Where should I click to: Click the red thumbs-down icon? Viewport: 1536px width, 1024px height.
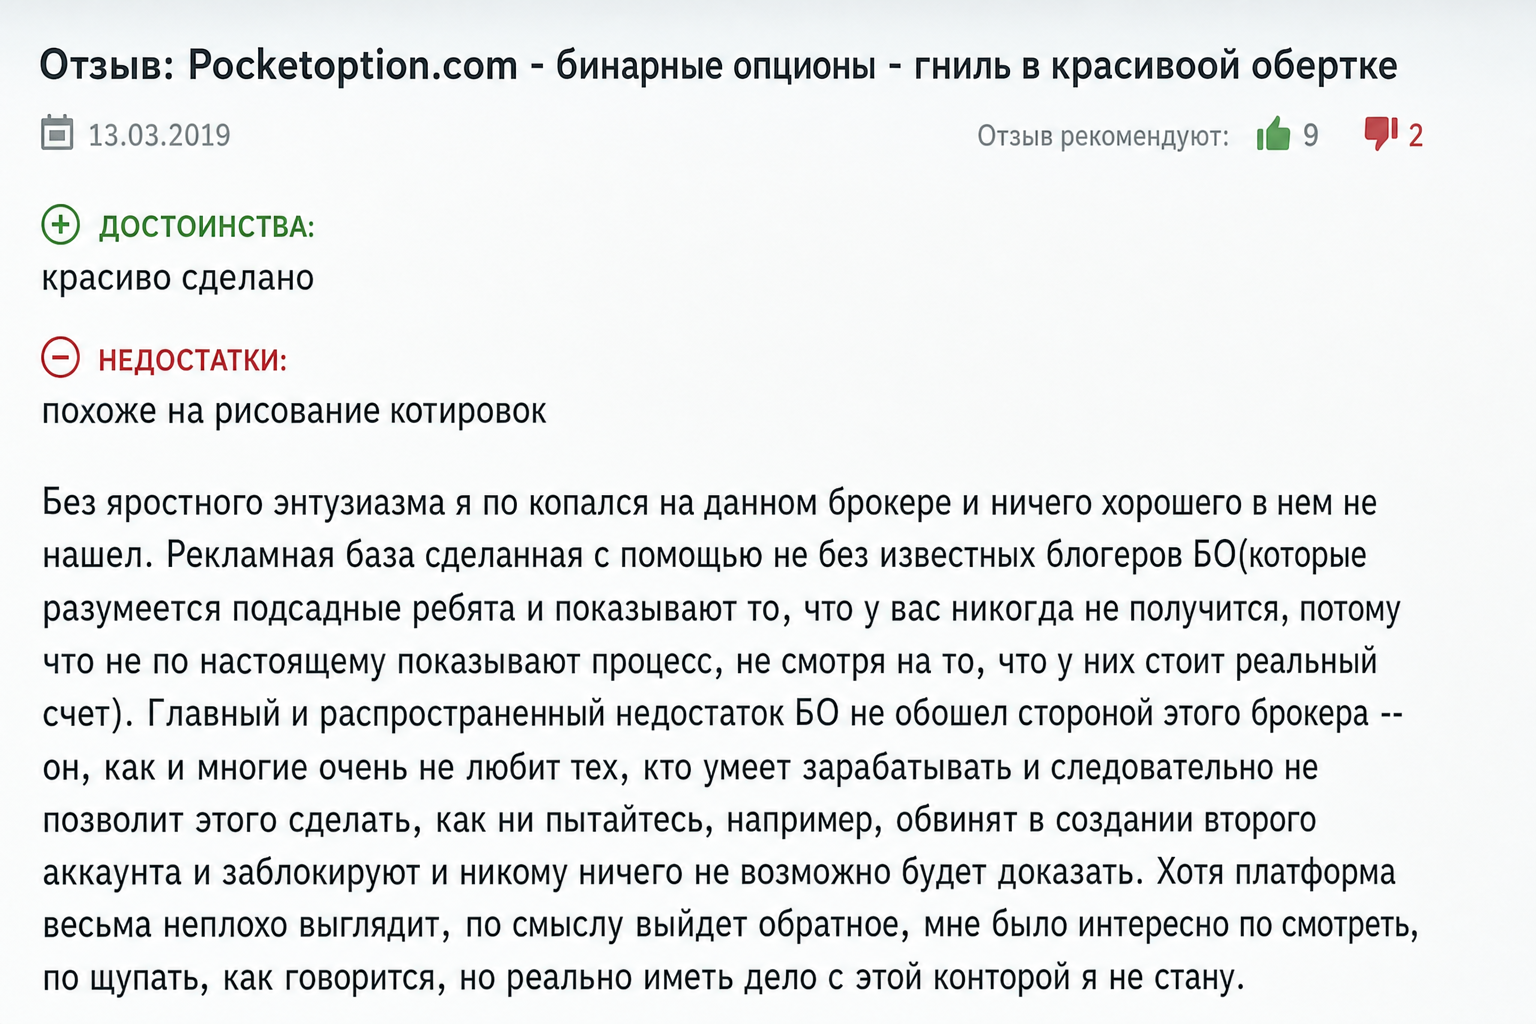coord(1381,134)
